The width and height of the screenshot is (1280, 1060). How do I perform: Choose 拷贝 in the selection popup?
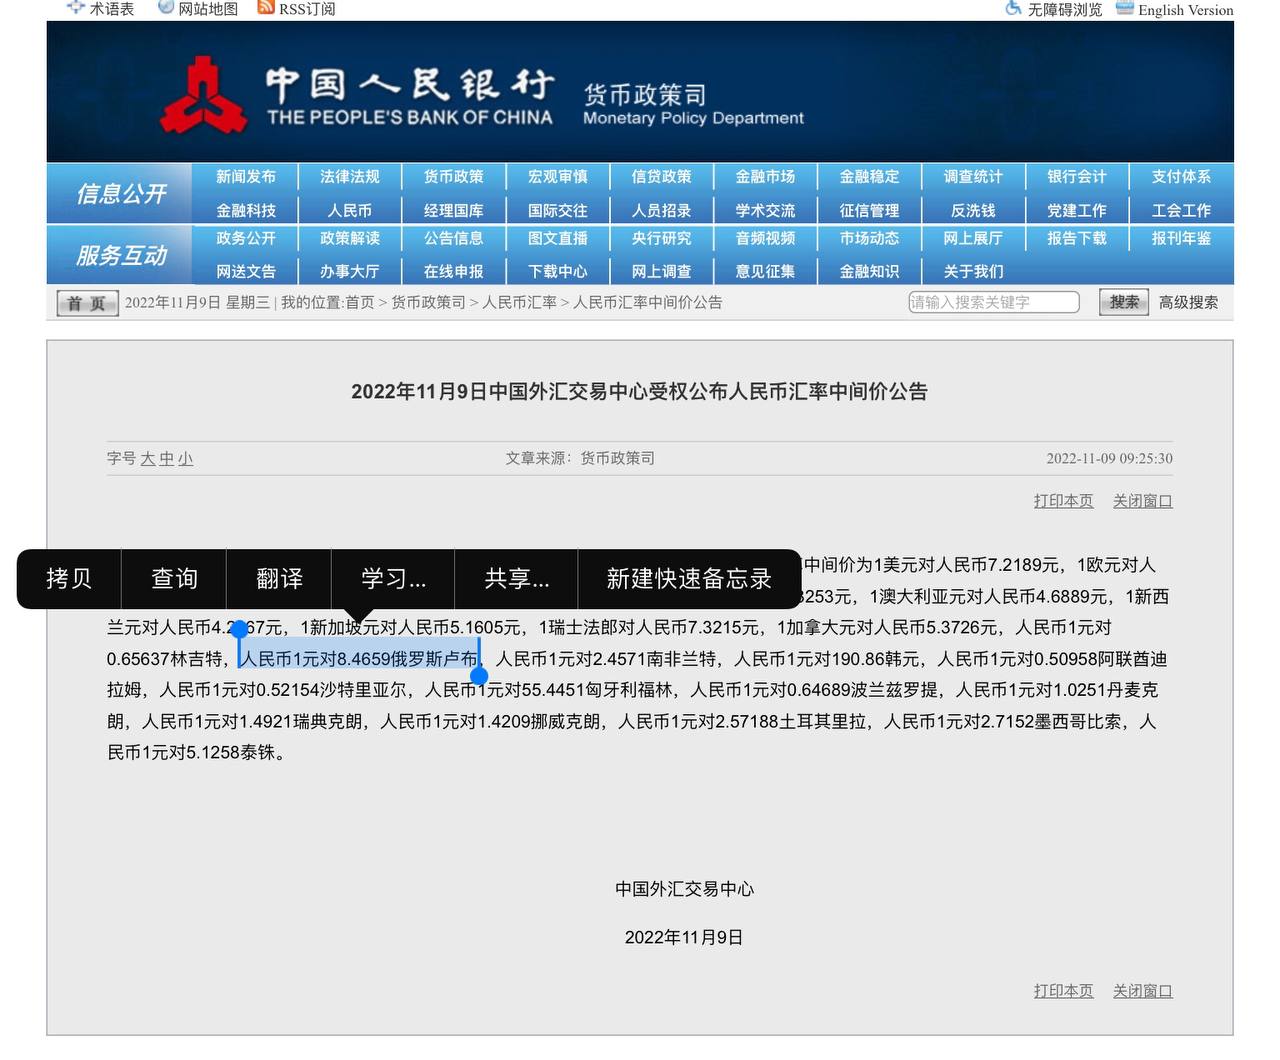pyautogui.click(x=69, y=579)
